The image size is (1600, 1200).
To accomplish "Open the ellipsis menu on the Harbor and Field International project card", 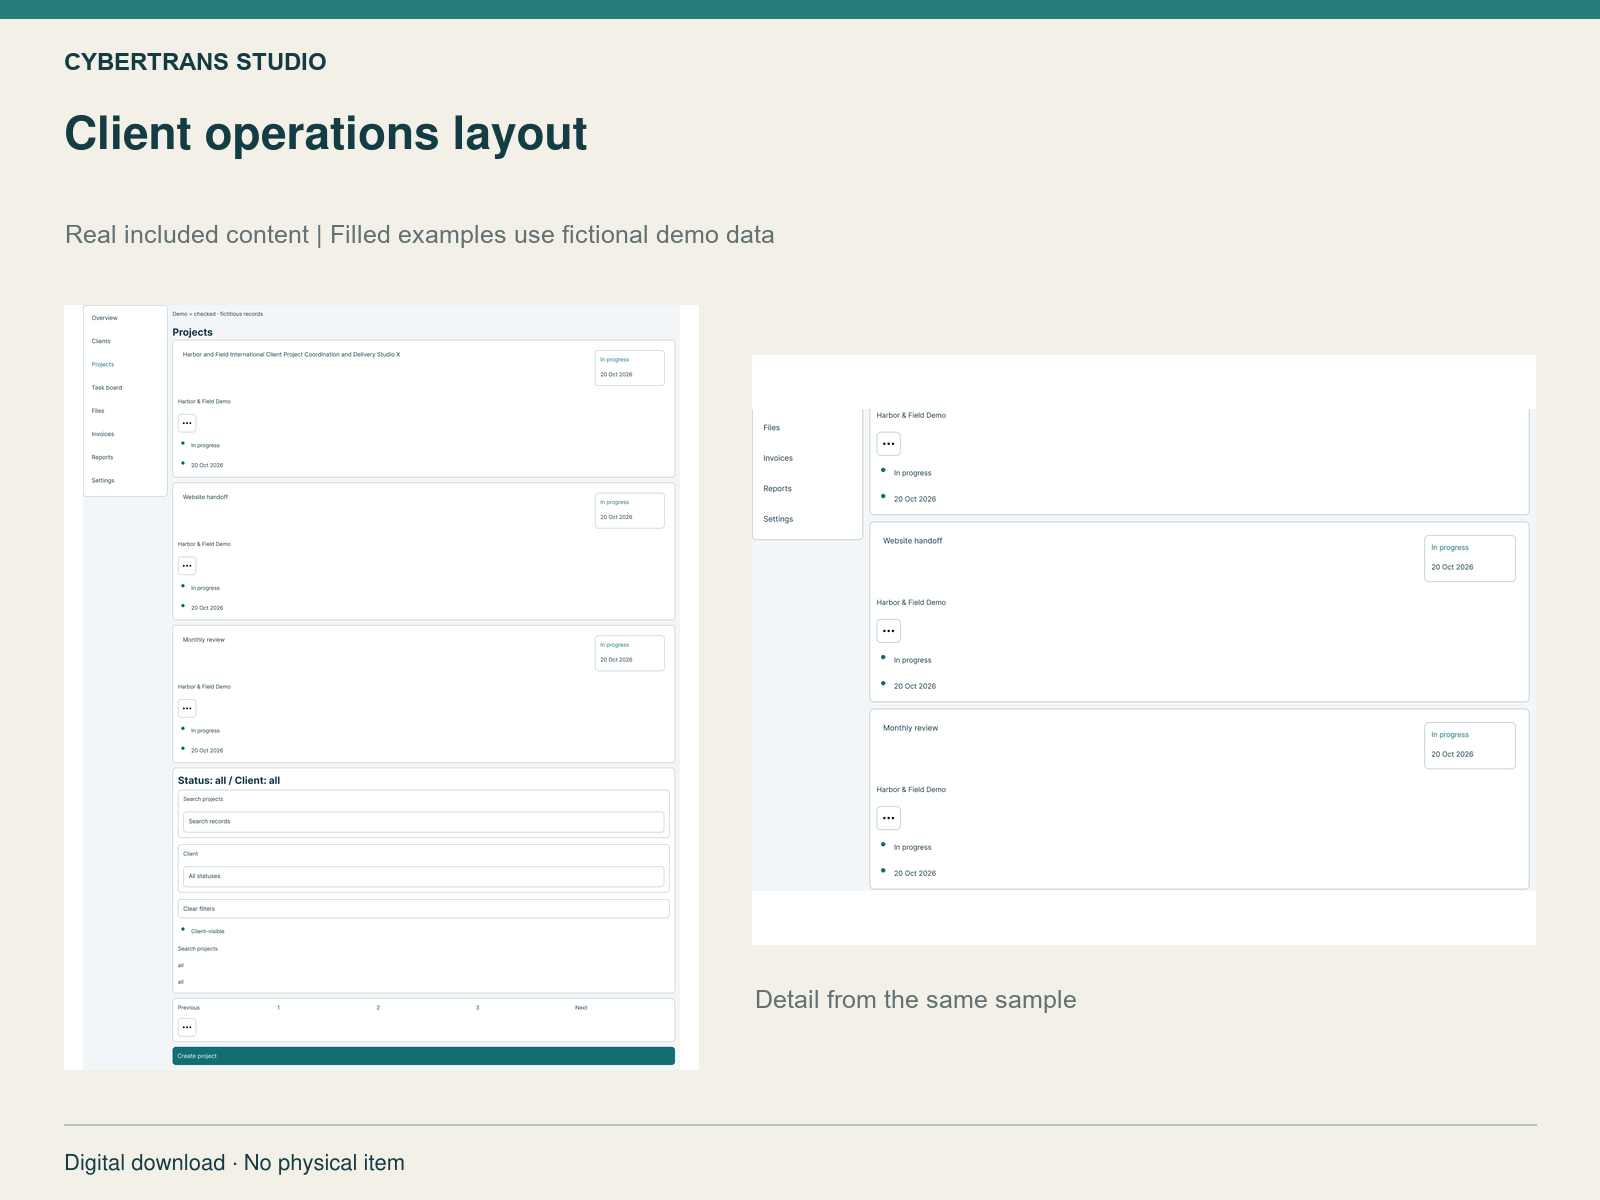I will click(187, 423).
